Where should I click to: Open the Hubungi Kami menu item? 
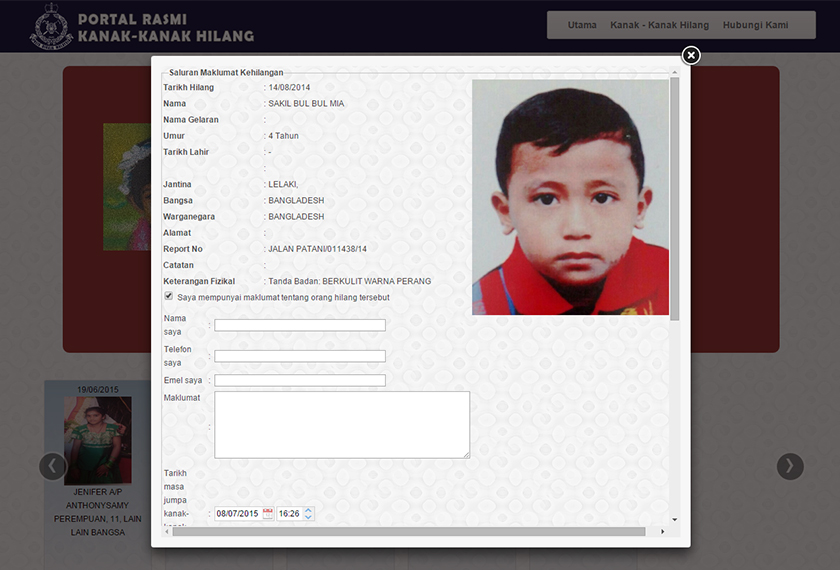(x=755, y=25)
